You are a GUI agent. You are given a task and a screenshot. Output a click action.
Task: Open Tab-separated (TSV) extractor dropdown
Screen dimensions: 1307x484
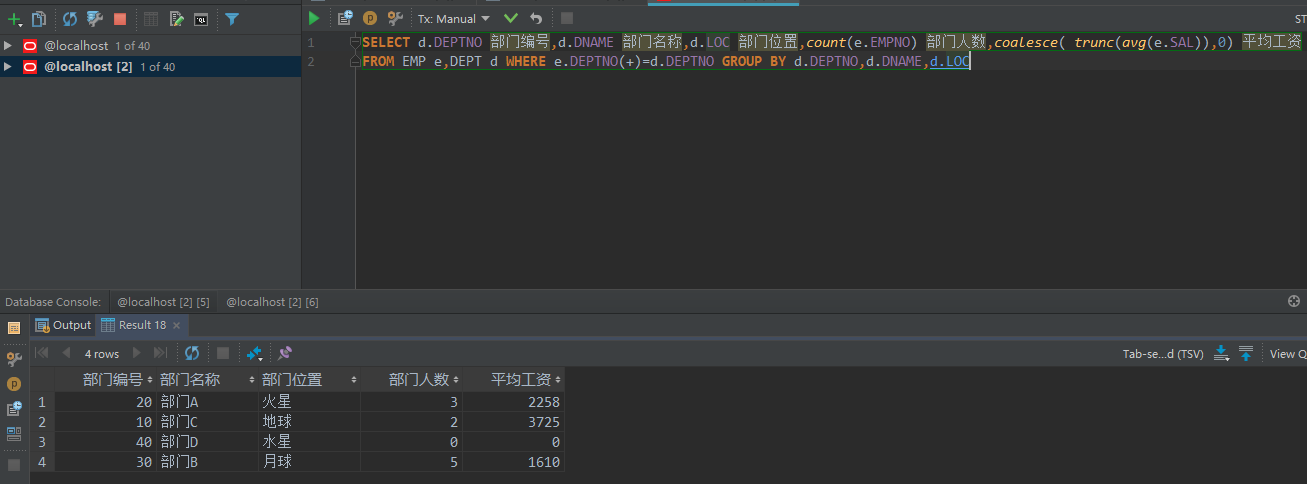point(1163,354)
